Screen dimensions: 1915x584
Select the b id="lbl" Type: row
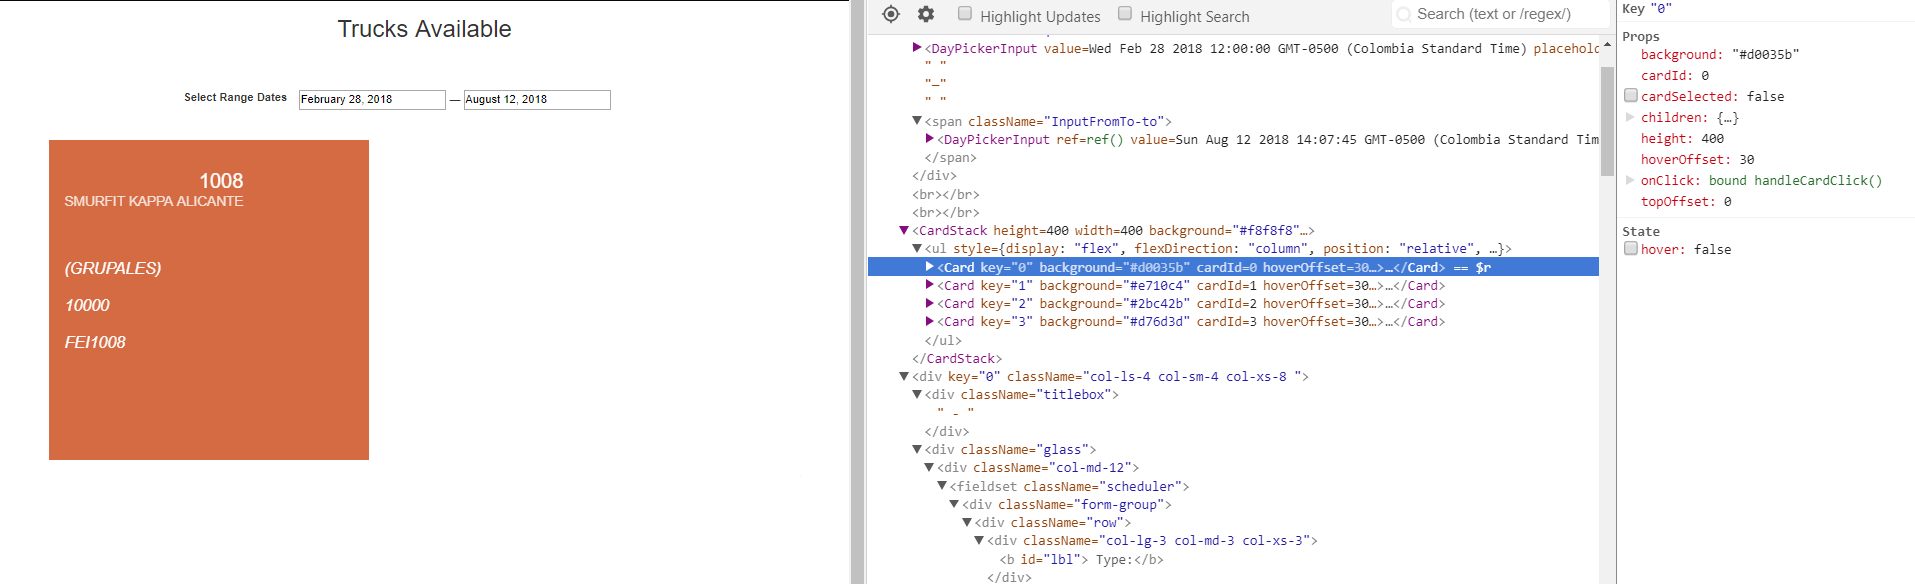[1233, 559]
